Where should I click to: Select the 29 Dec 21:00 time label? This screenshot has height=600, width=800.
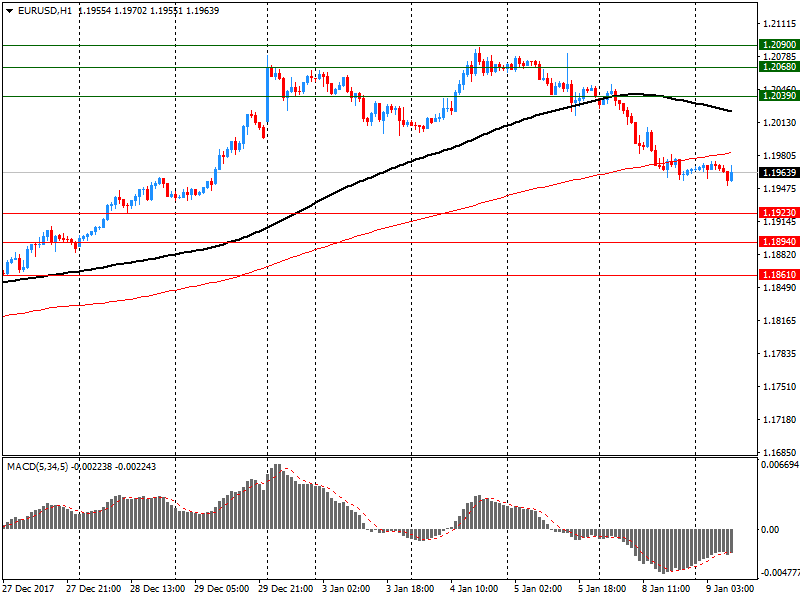point(288,589)
